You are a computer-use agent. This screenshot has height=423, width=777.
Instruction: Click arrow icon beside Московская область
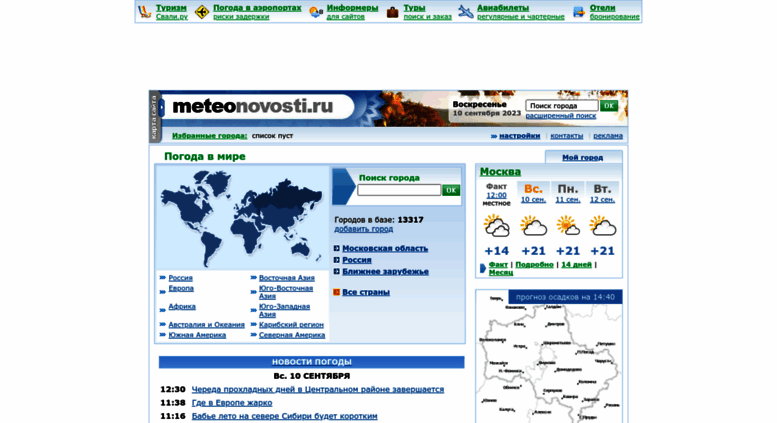pos(336,249)
